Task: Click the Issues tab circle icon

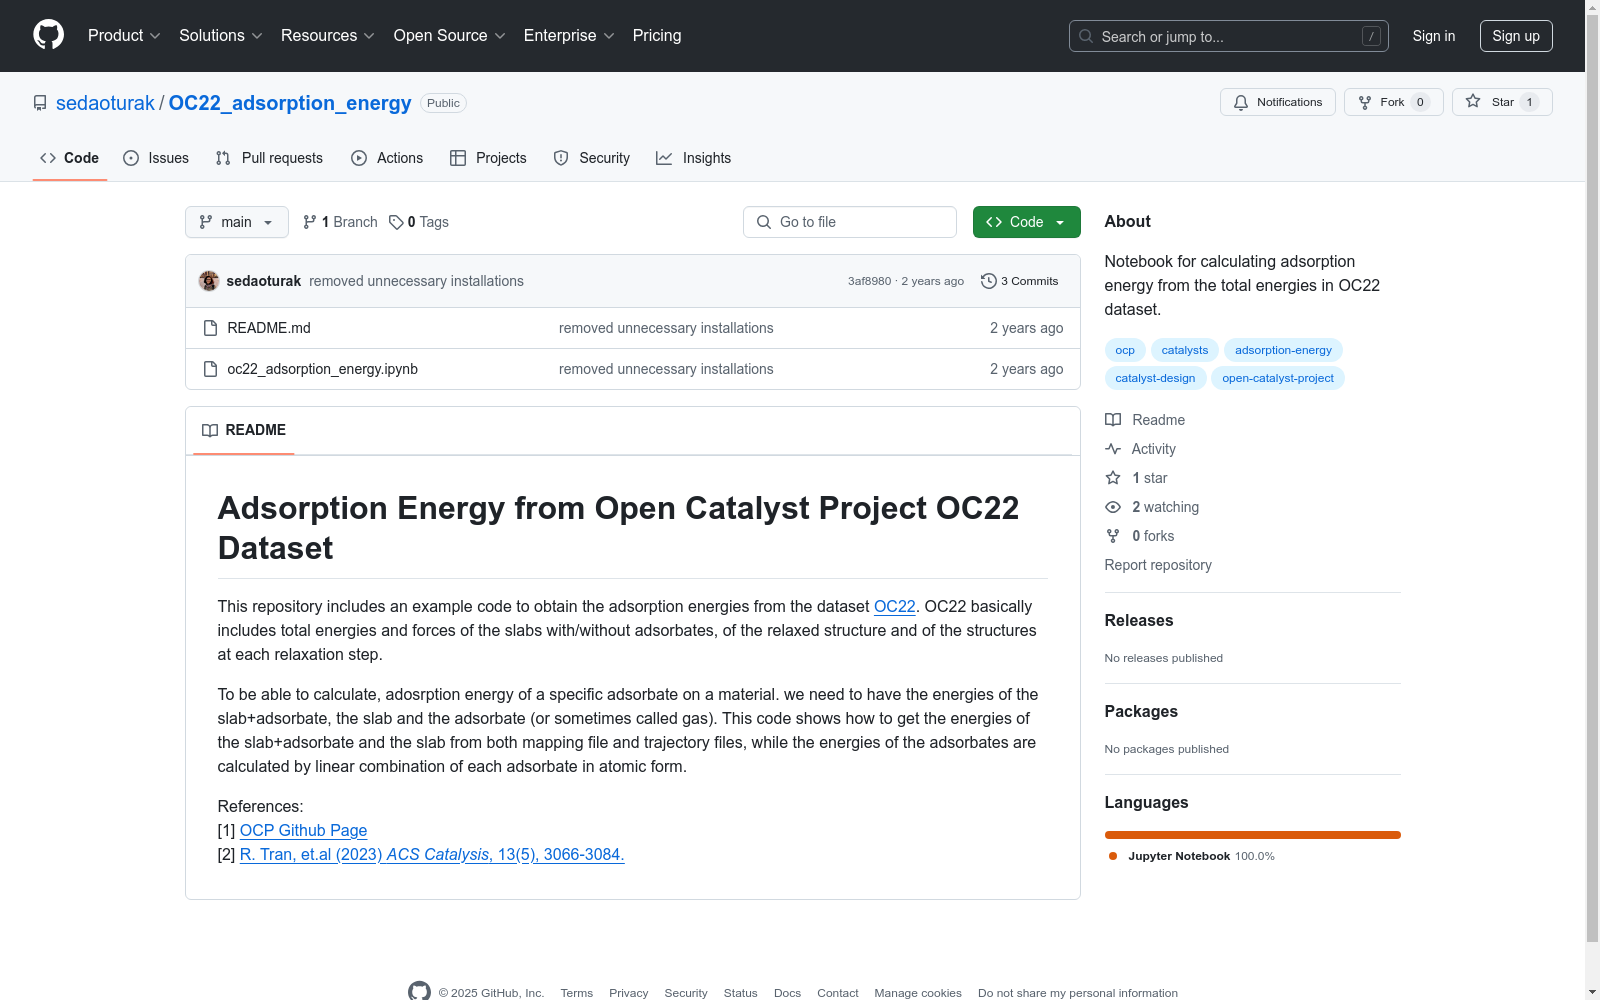Action: [131, 158]
